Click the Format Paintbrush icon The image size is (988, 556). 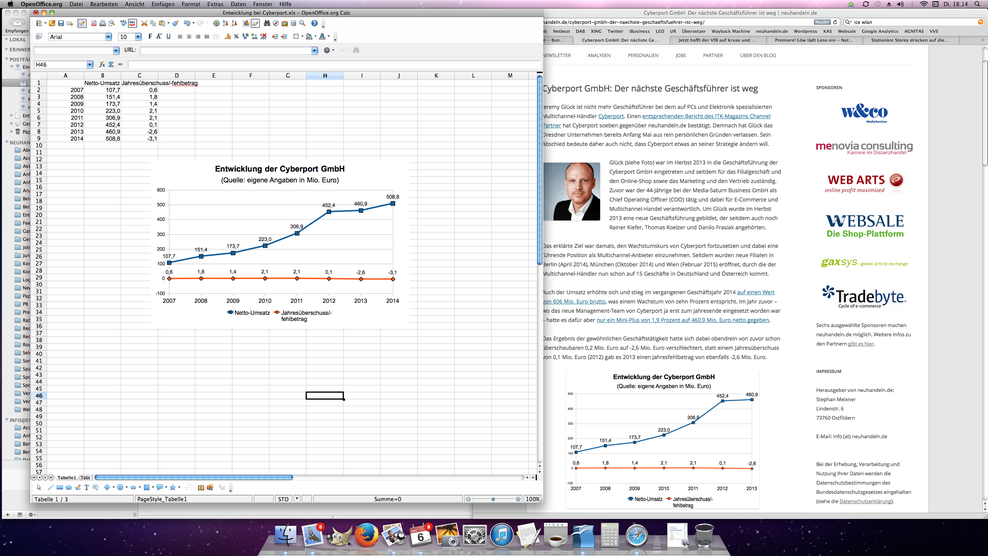click(x=175, y=23)
